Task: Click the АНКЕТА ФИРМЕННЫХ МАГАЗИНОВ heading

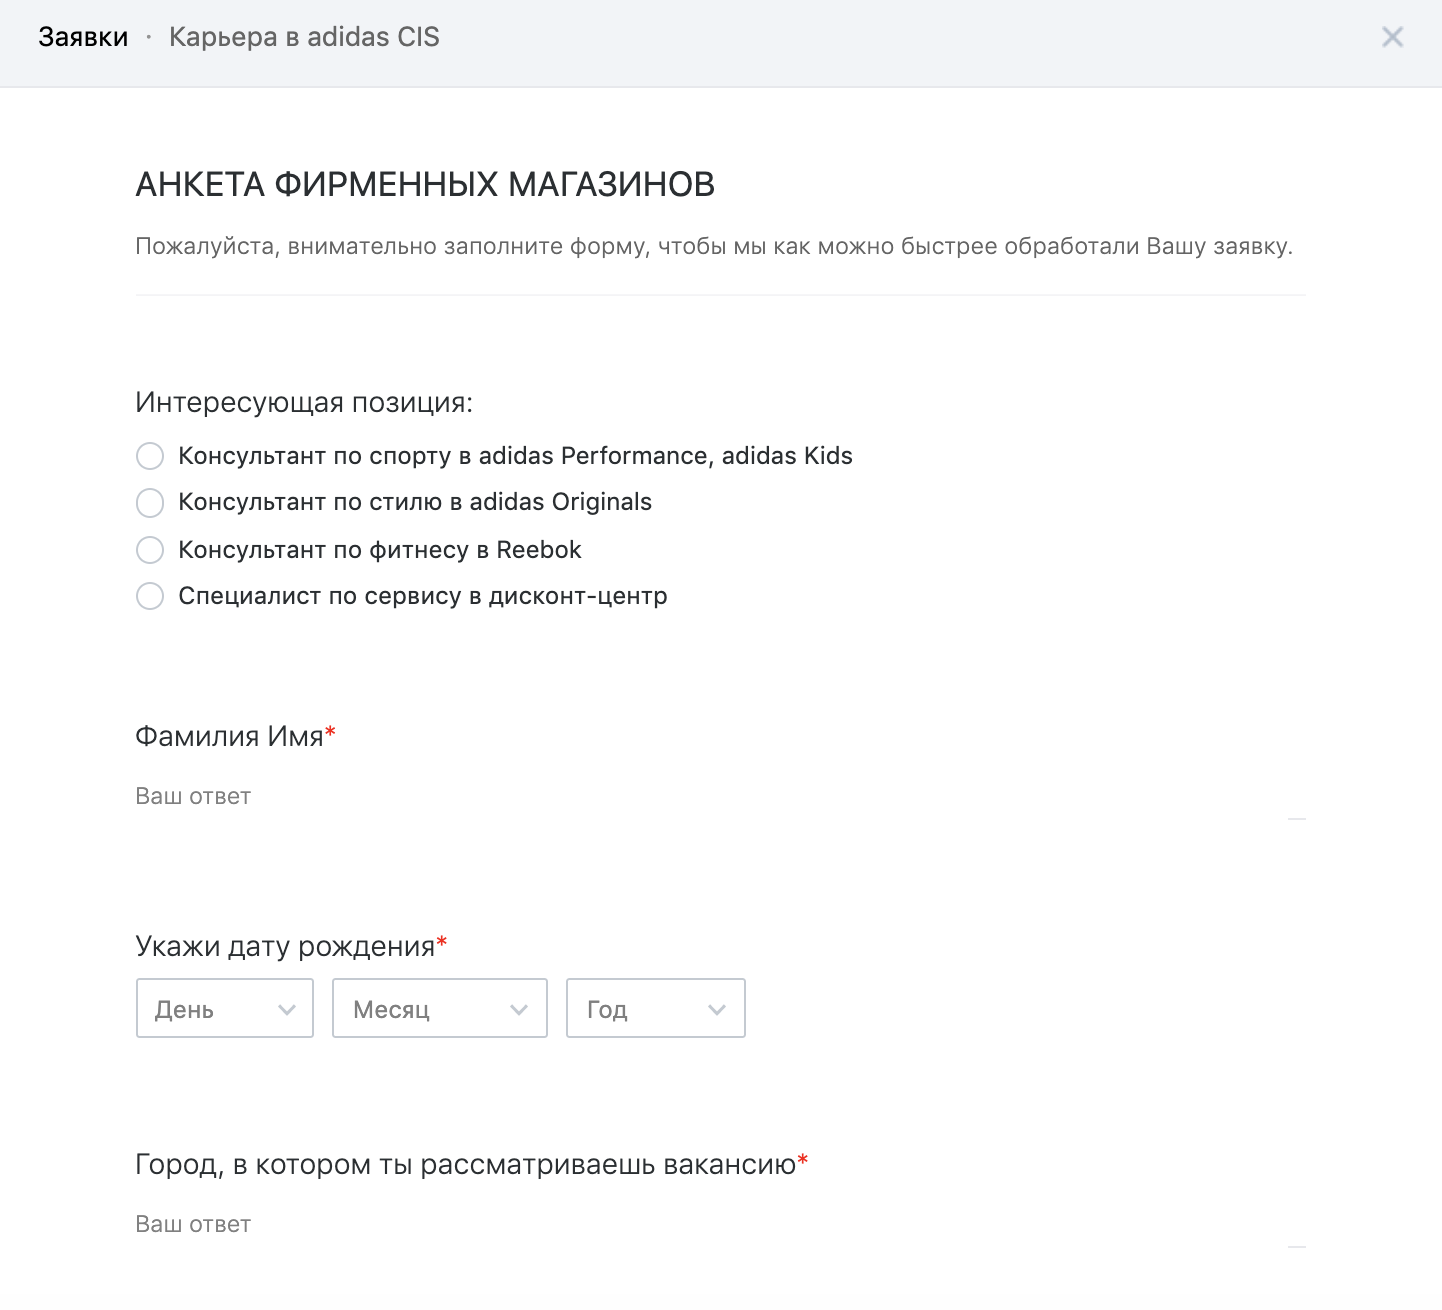Action: click(425, 185)
